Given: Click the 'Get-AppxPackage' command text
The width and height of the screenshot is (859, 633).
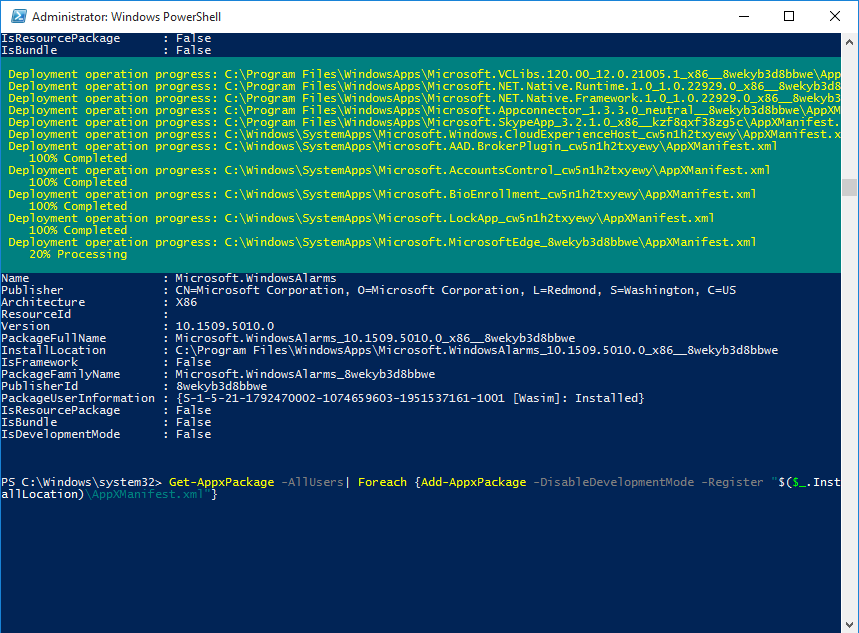Looking at the screenshot, I should 221,483.
